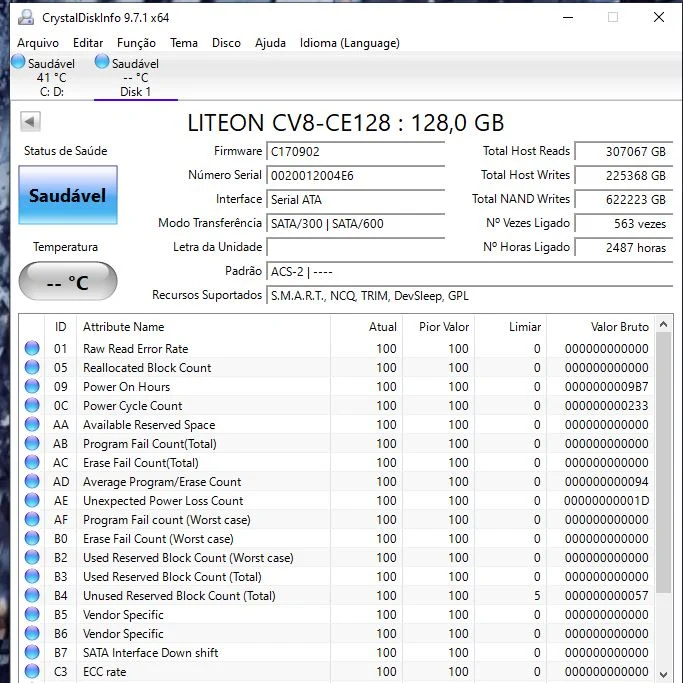This screenshot has width=683, height=683.
Task: Click the CrystalDiskInfo app icon in title bar
Action: point(26,17)
